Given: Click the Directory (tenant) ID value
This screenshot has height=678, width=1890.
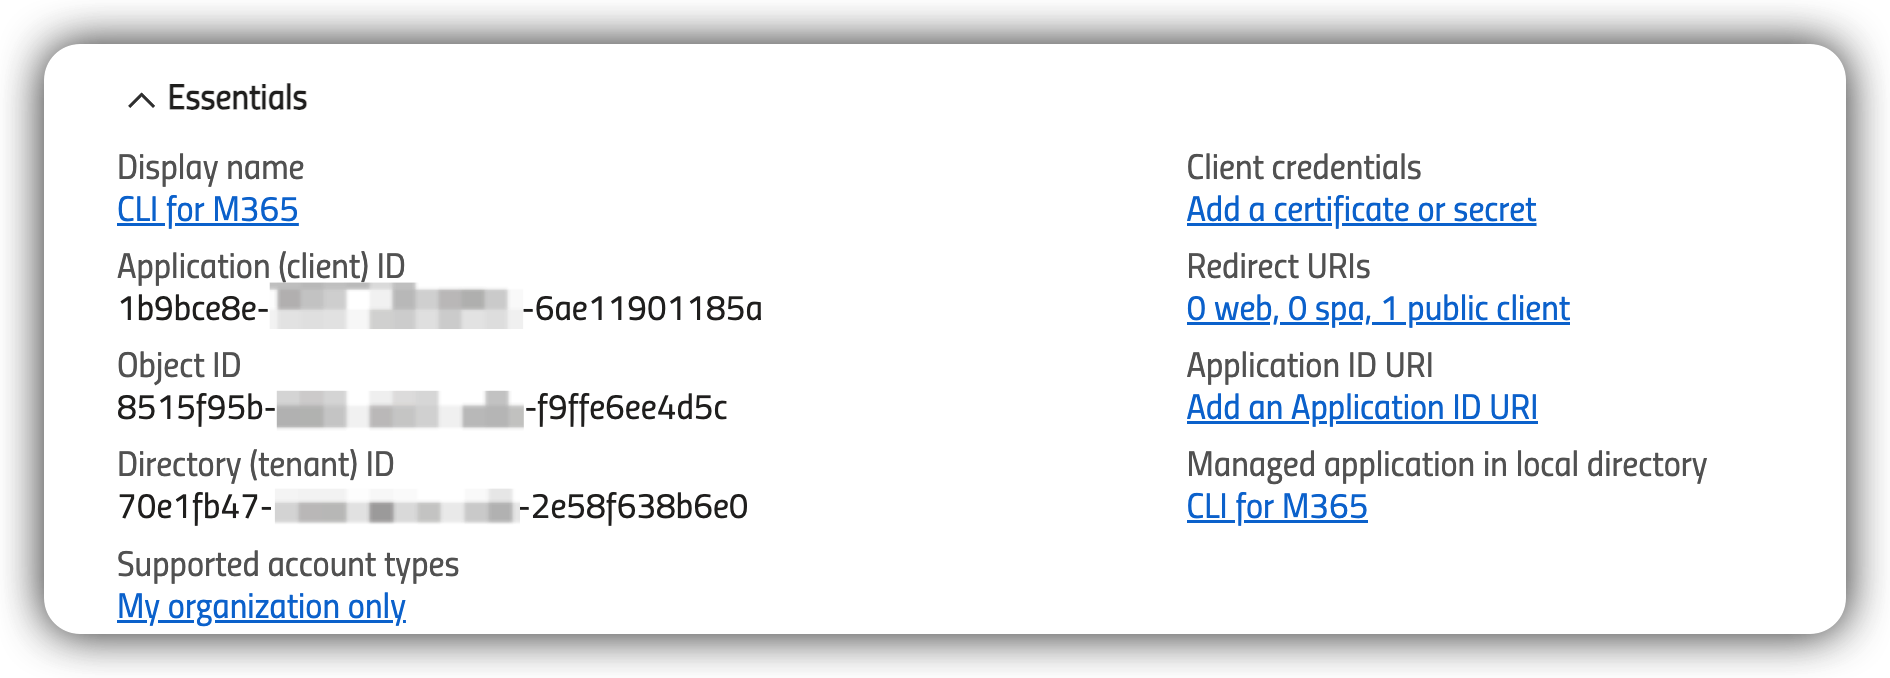Looking at the screenshot, I should (431, 507).
